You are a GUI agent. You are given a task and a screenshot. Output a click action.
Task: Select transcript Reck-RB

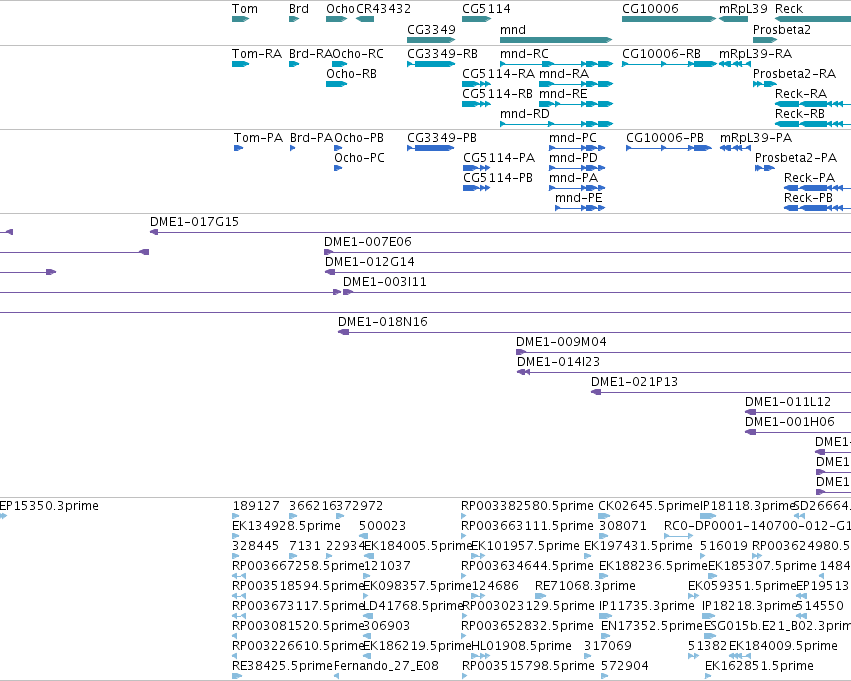[813, 124]
